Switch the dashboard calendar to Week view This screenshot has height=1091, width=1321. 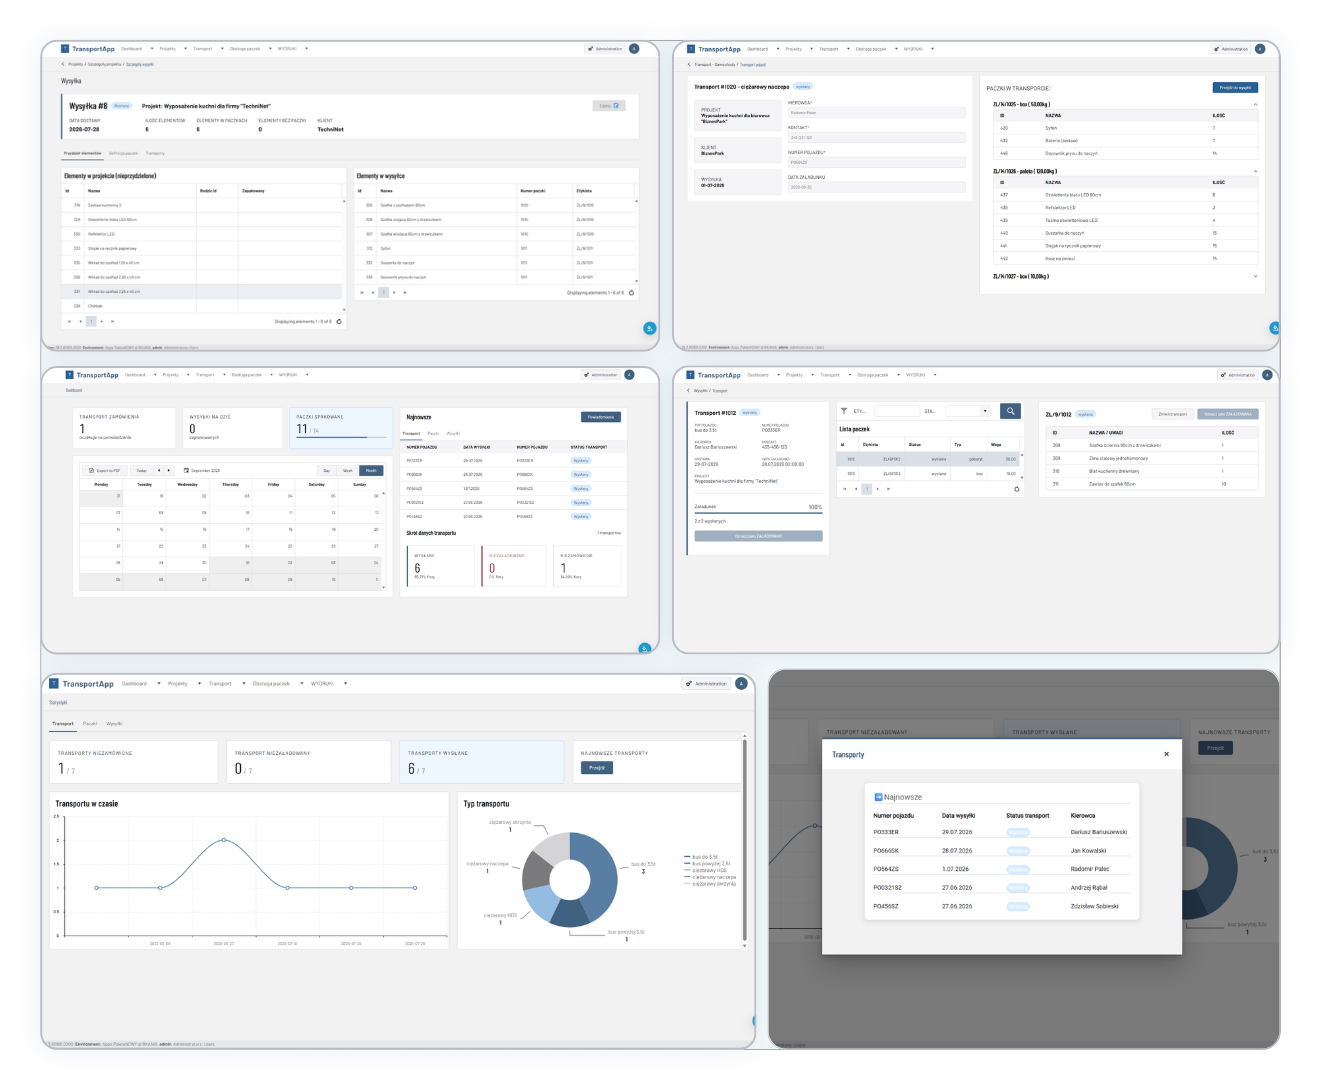pos(348,470)
